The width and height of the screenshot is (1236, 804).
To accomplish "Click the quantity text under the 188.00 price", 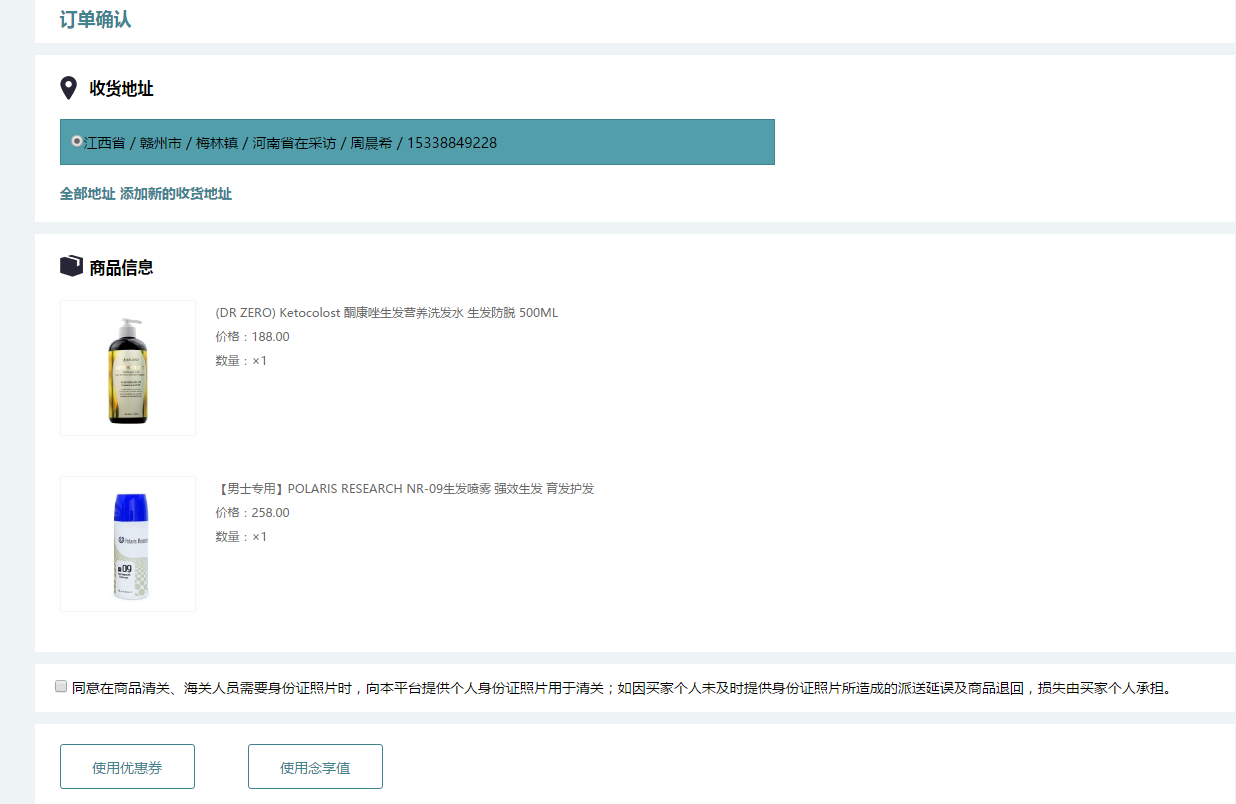I will [241, 361].
